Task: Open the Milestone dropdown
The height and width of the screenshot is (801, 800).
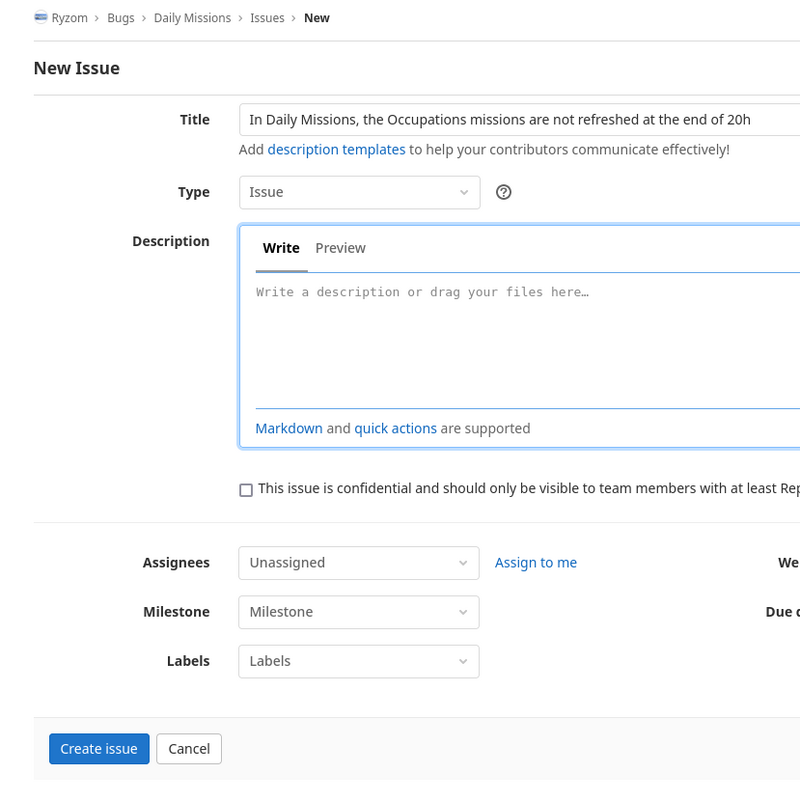Action: (x=359, y=612)
